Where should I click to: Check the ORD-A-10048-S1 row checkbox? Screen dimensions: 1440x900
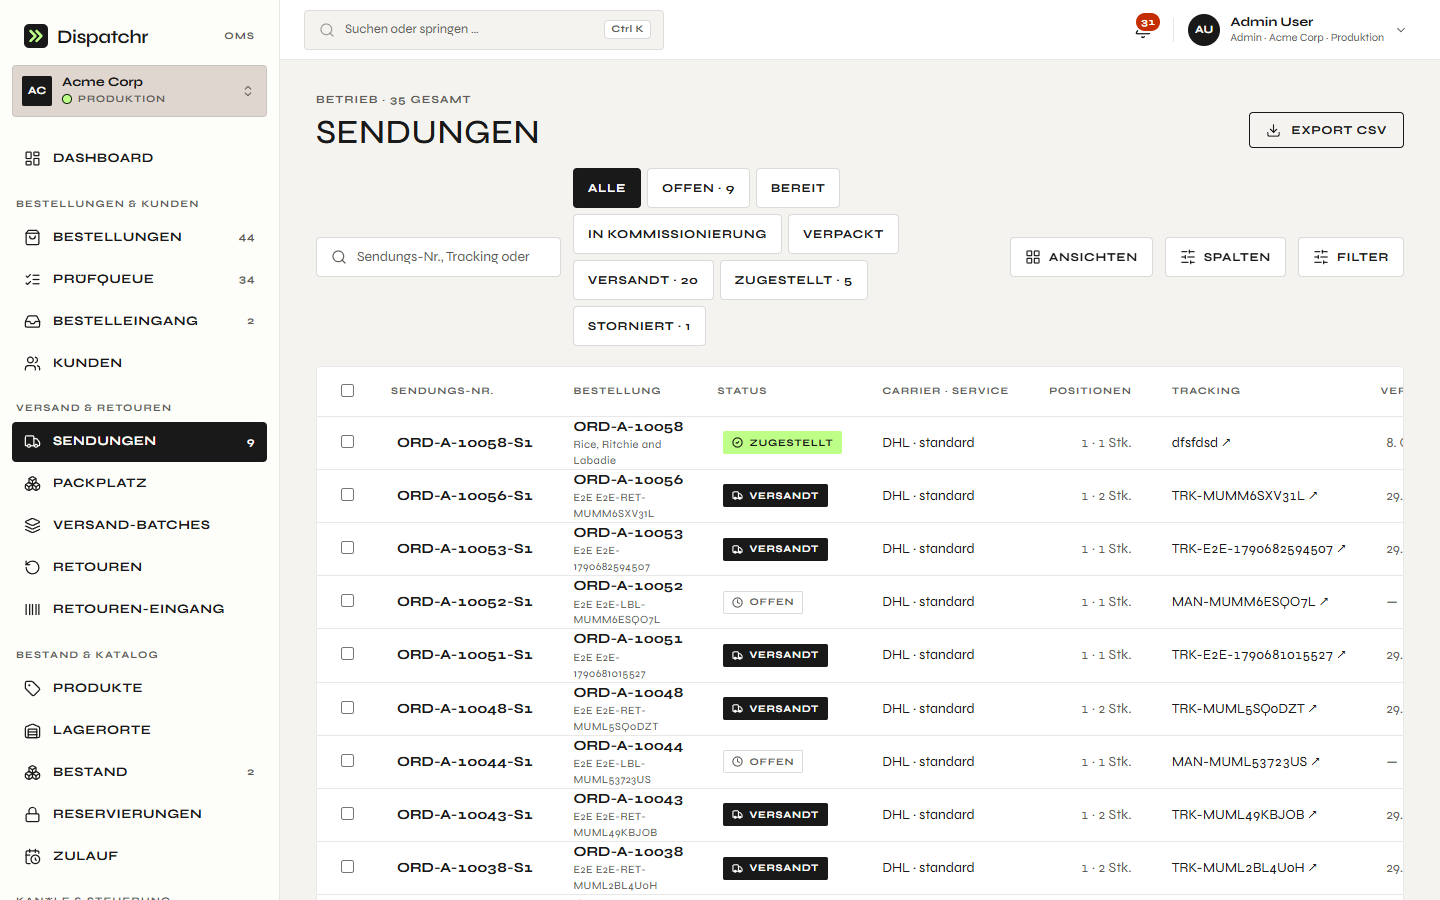click(347, 708)
